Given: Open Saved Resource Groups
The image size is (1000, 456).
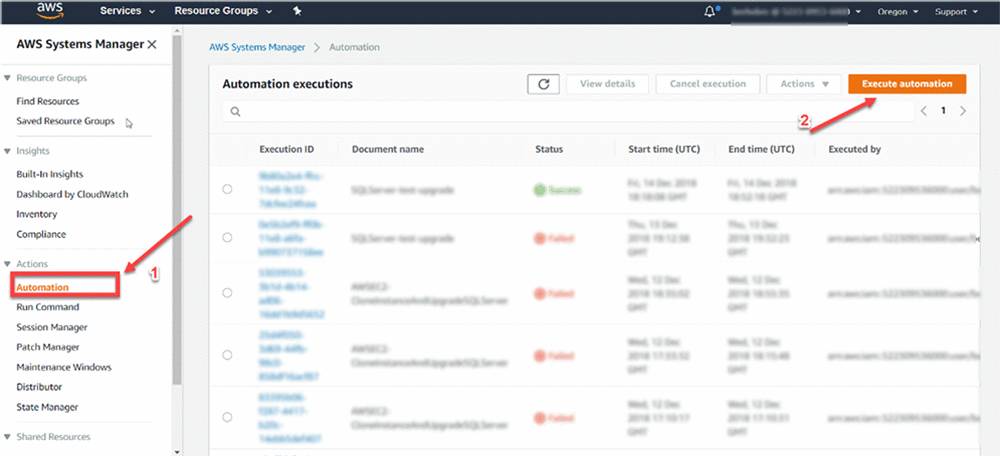Looking at the screenshot, I should tap(66, 121).
